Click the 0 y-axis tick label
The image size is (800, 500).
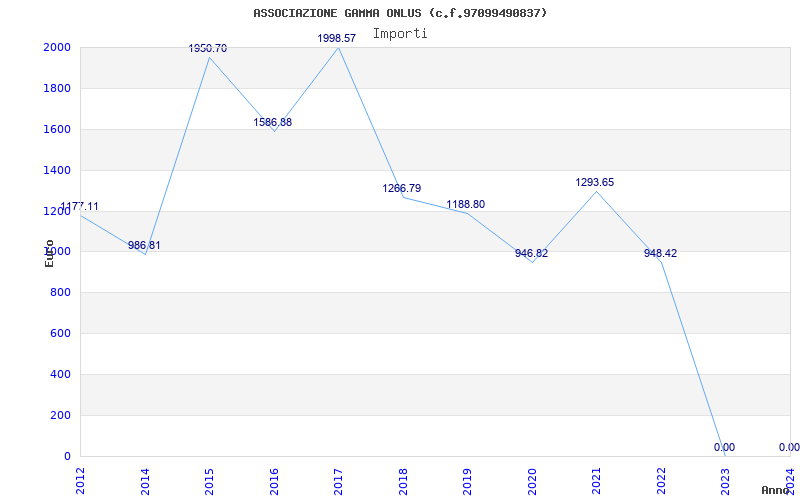coord(67,456)
